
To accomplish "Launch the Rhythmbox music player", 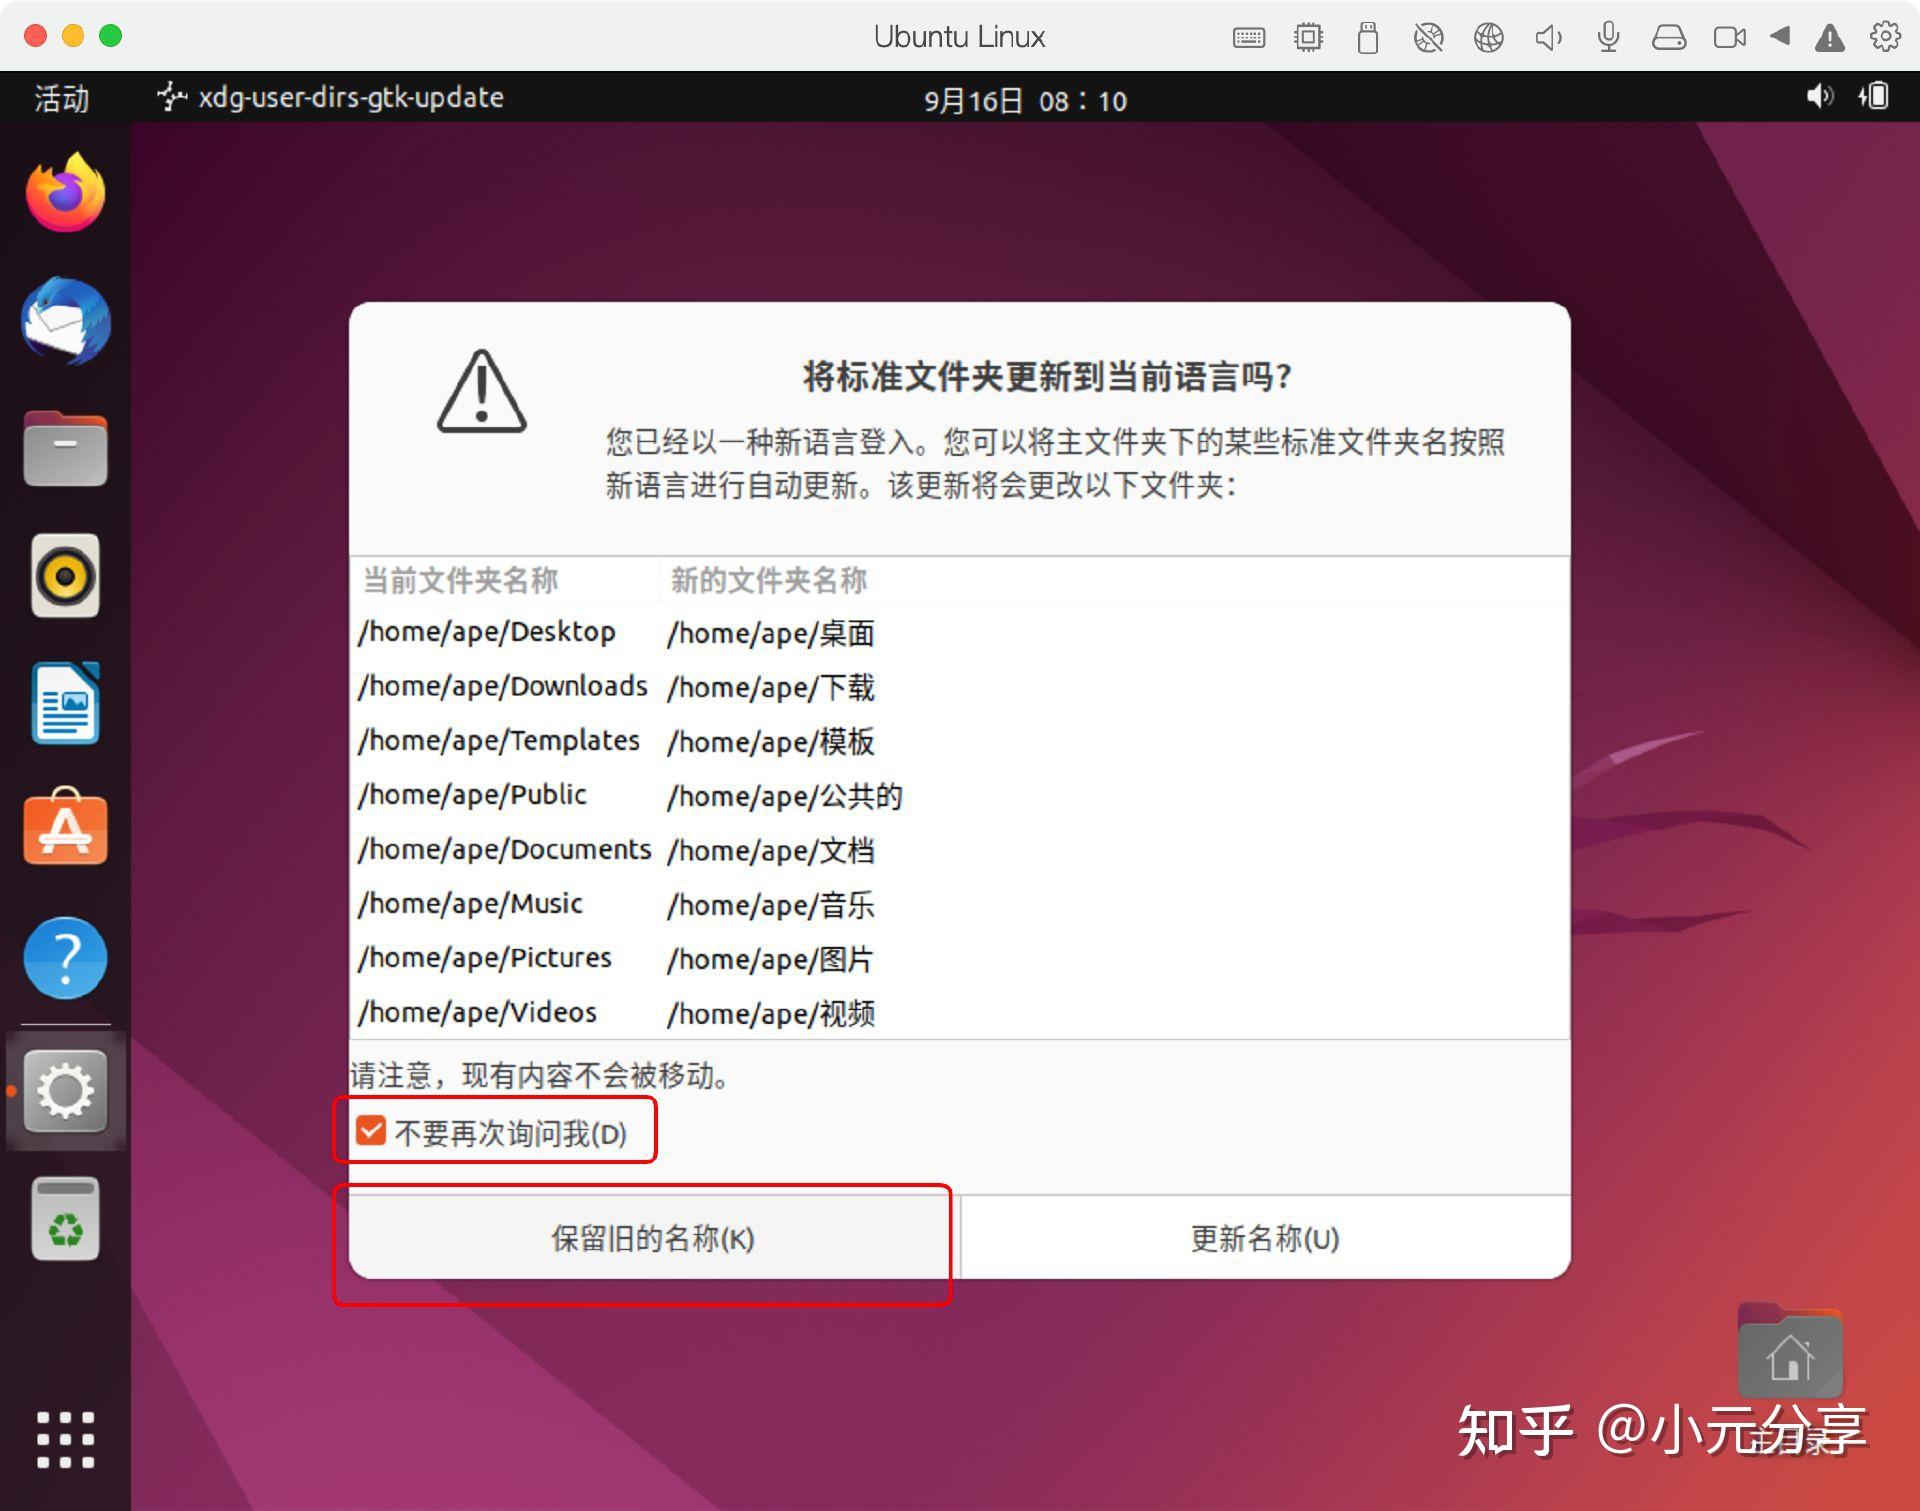I will (x=64, y=576).
